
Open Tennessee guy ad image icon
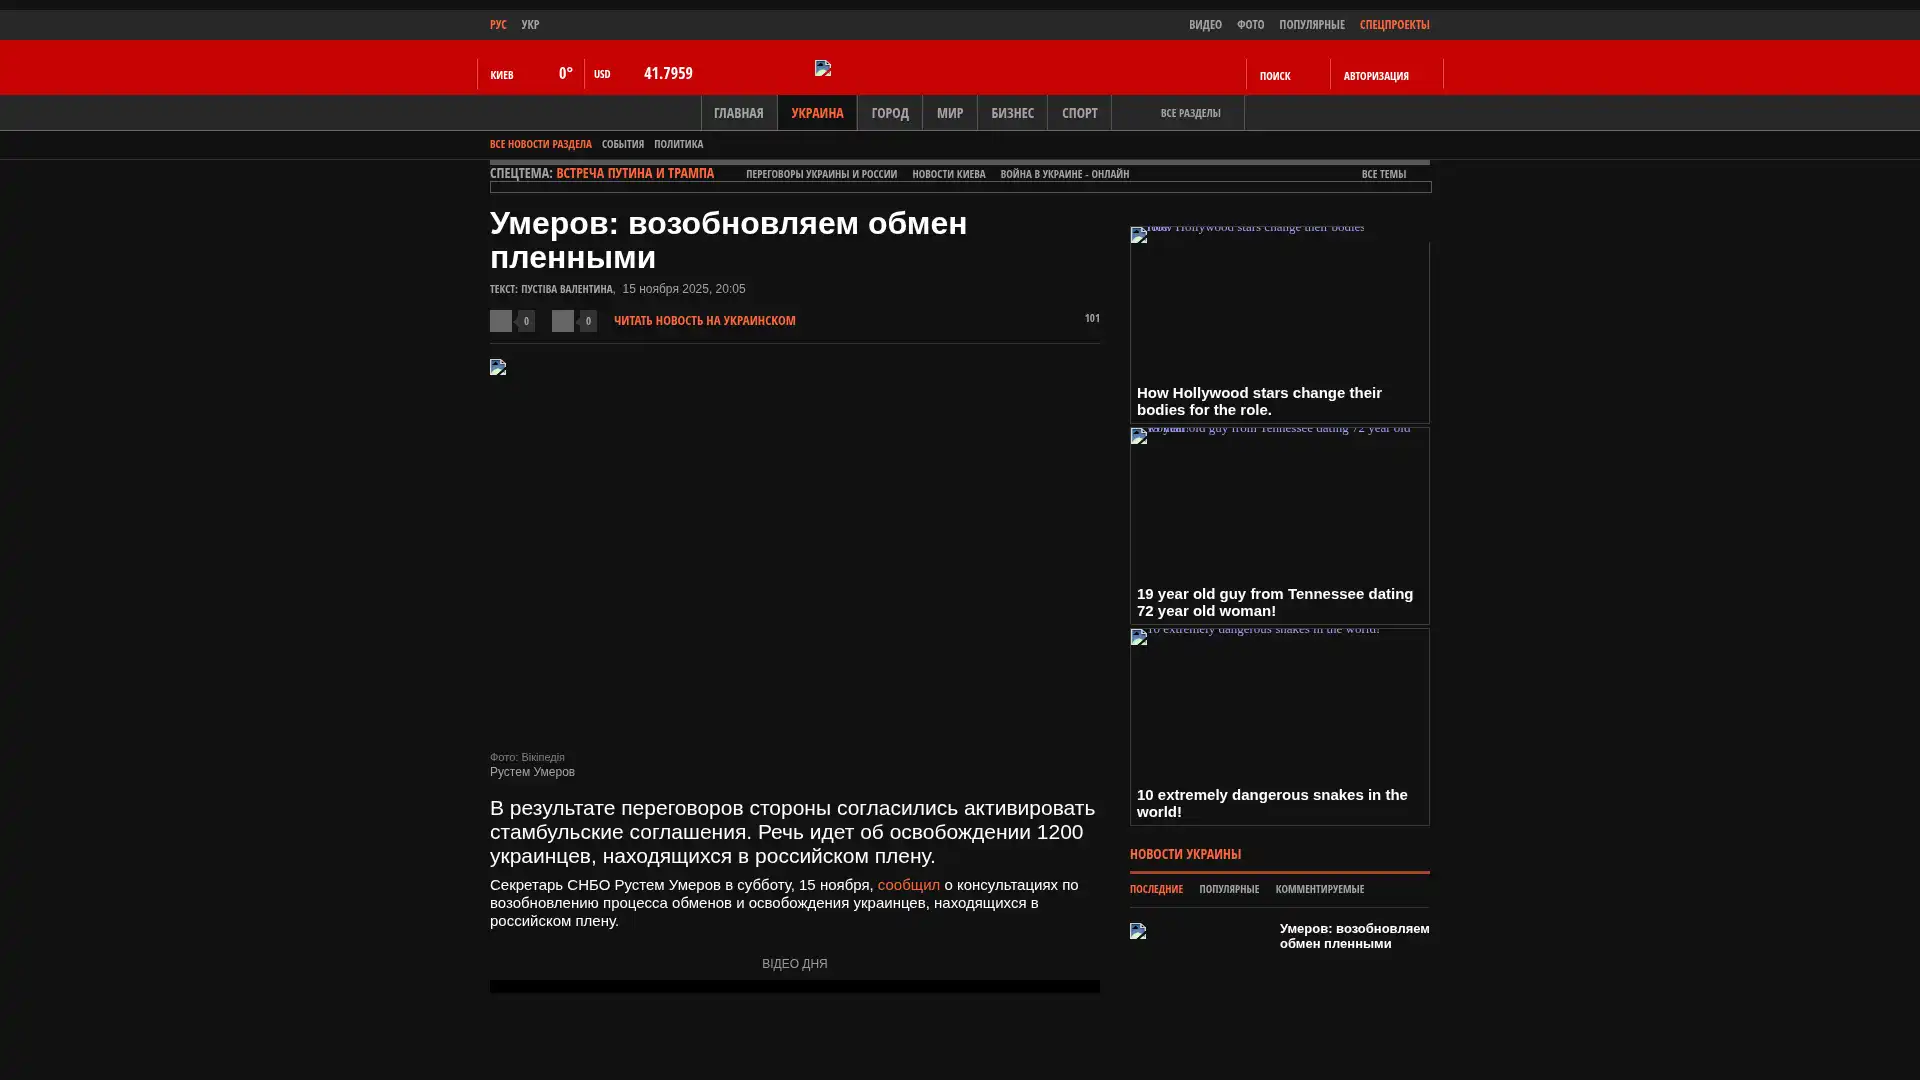coord(1139,436)
